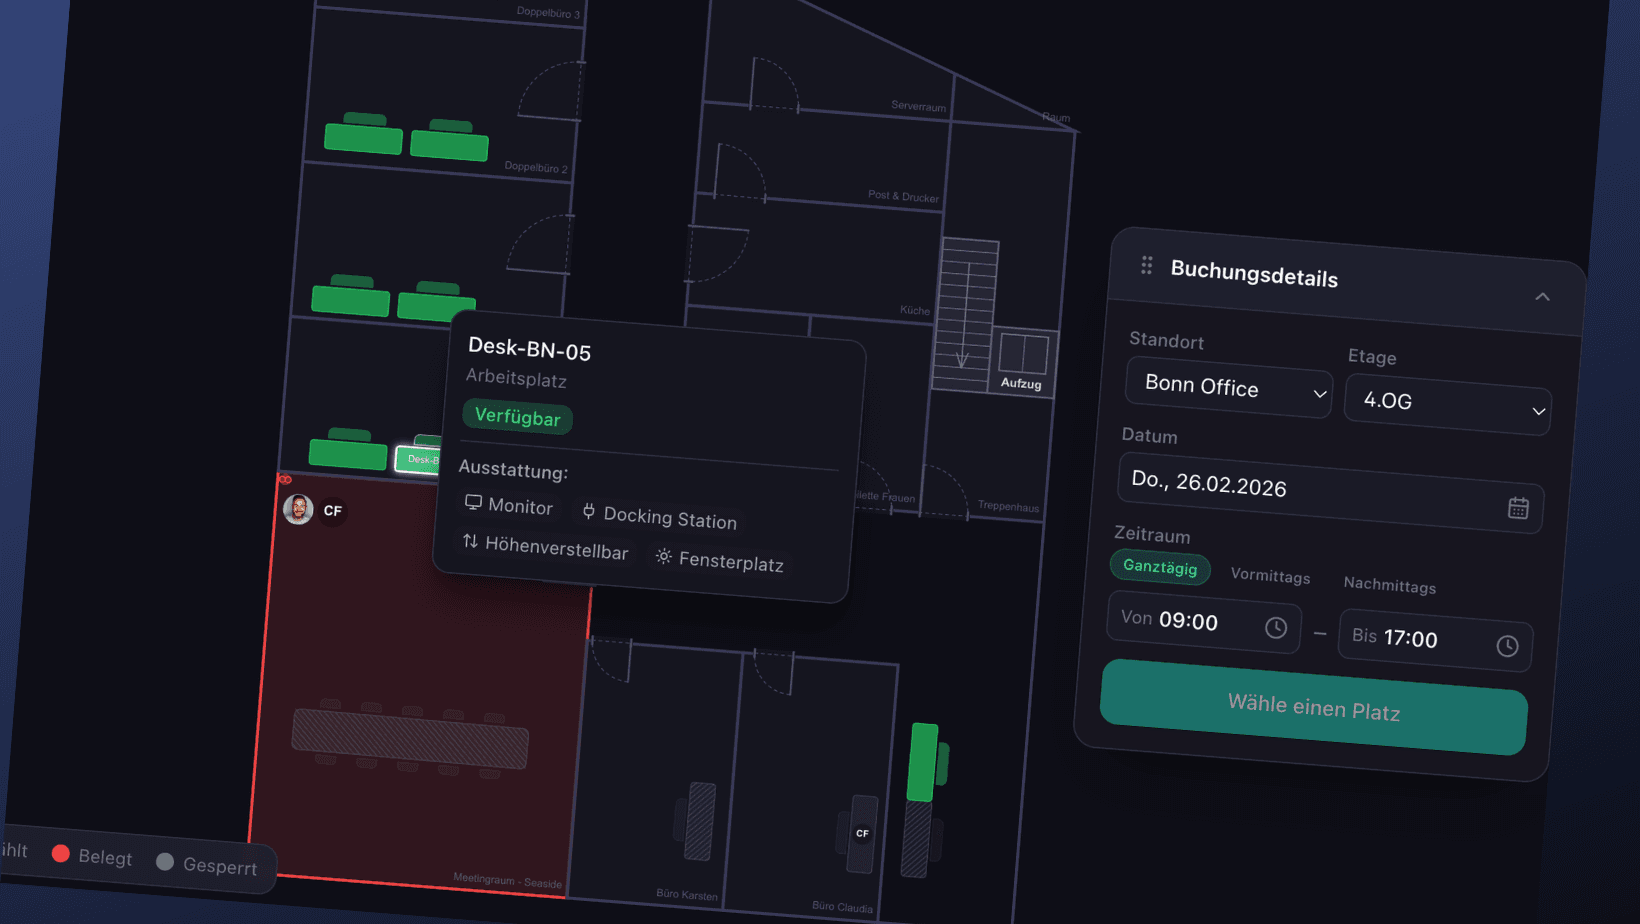
Task: Open the calendar icon in the Datum field
Action: [x=1518, y=508]
